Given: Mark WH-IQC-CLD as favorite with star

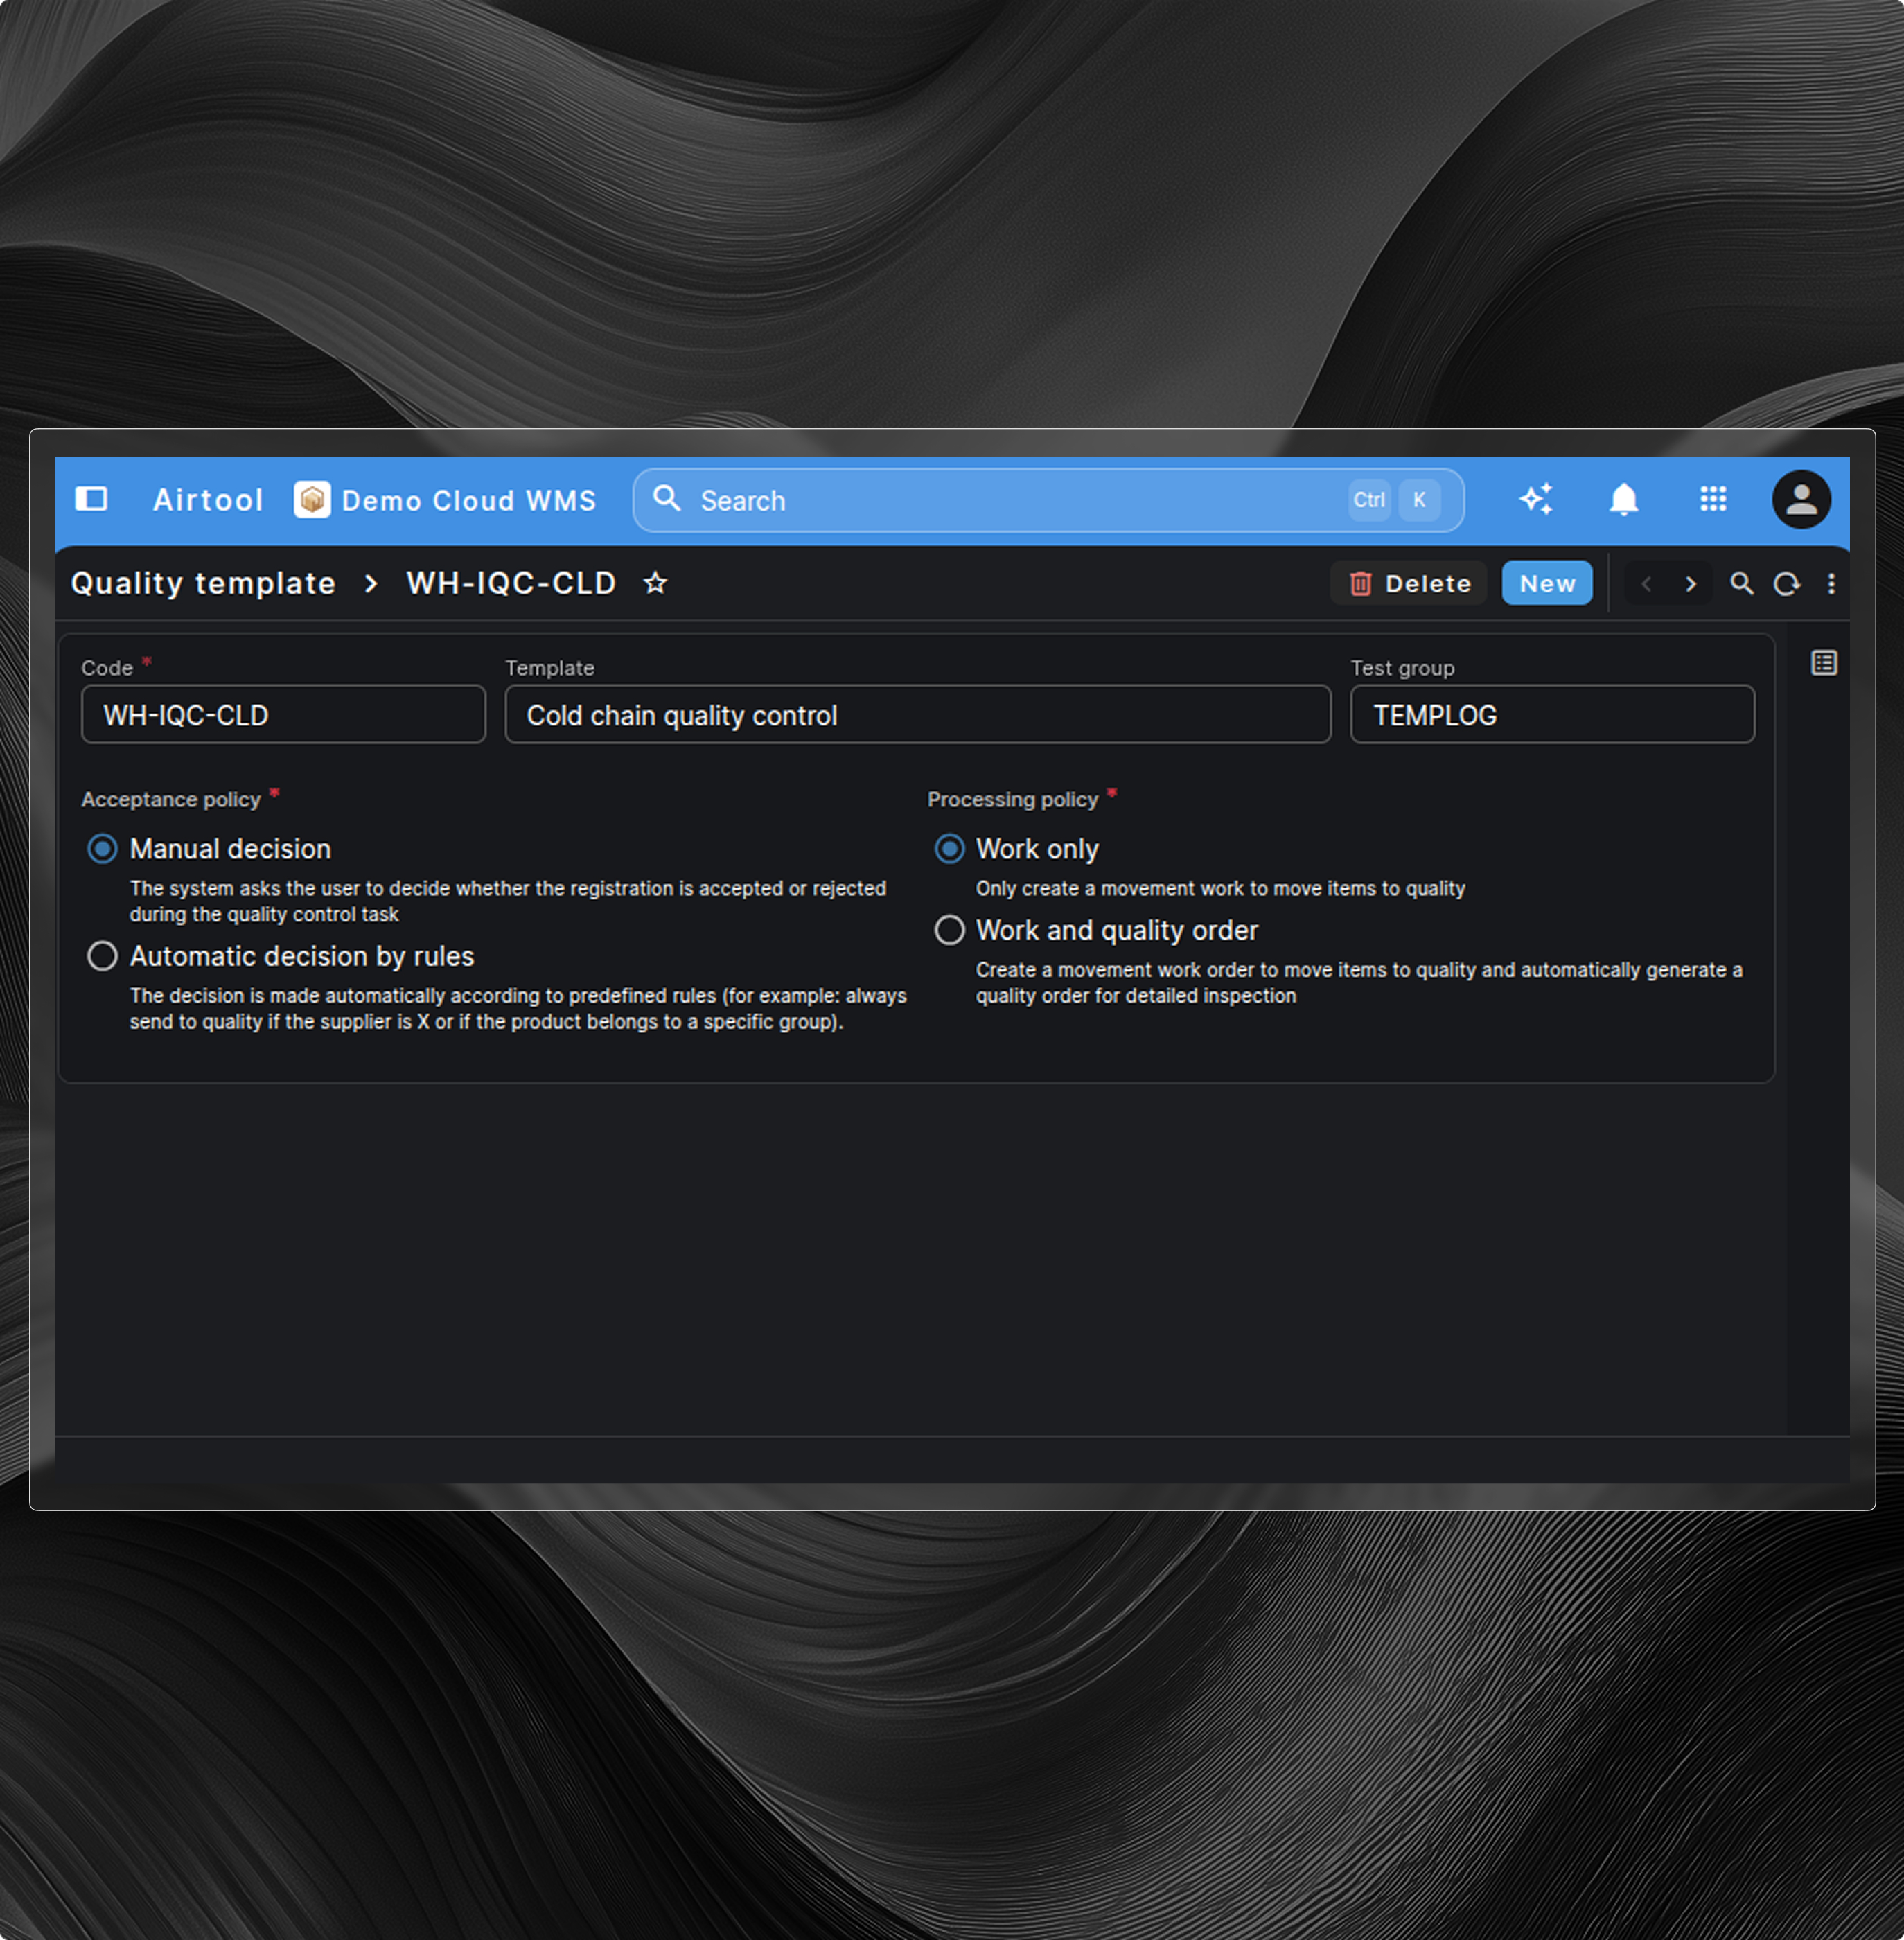Looking at the screenshot, I should (x=655, y=583).
